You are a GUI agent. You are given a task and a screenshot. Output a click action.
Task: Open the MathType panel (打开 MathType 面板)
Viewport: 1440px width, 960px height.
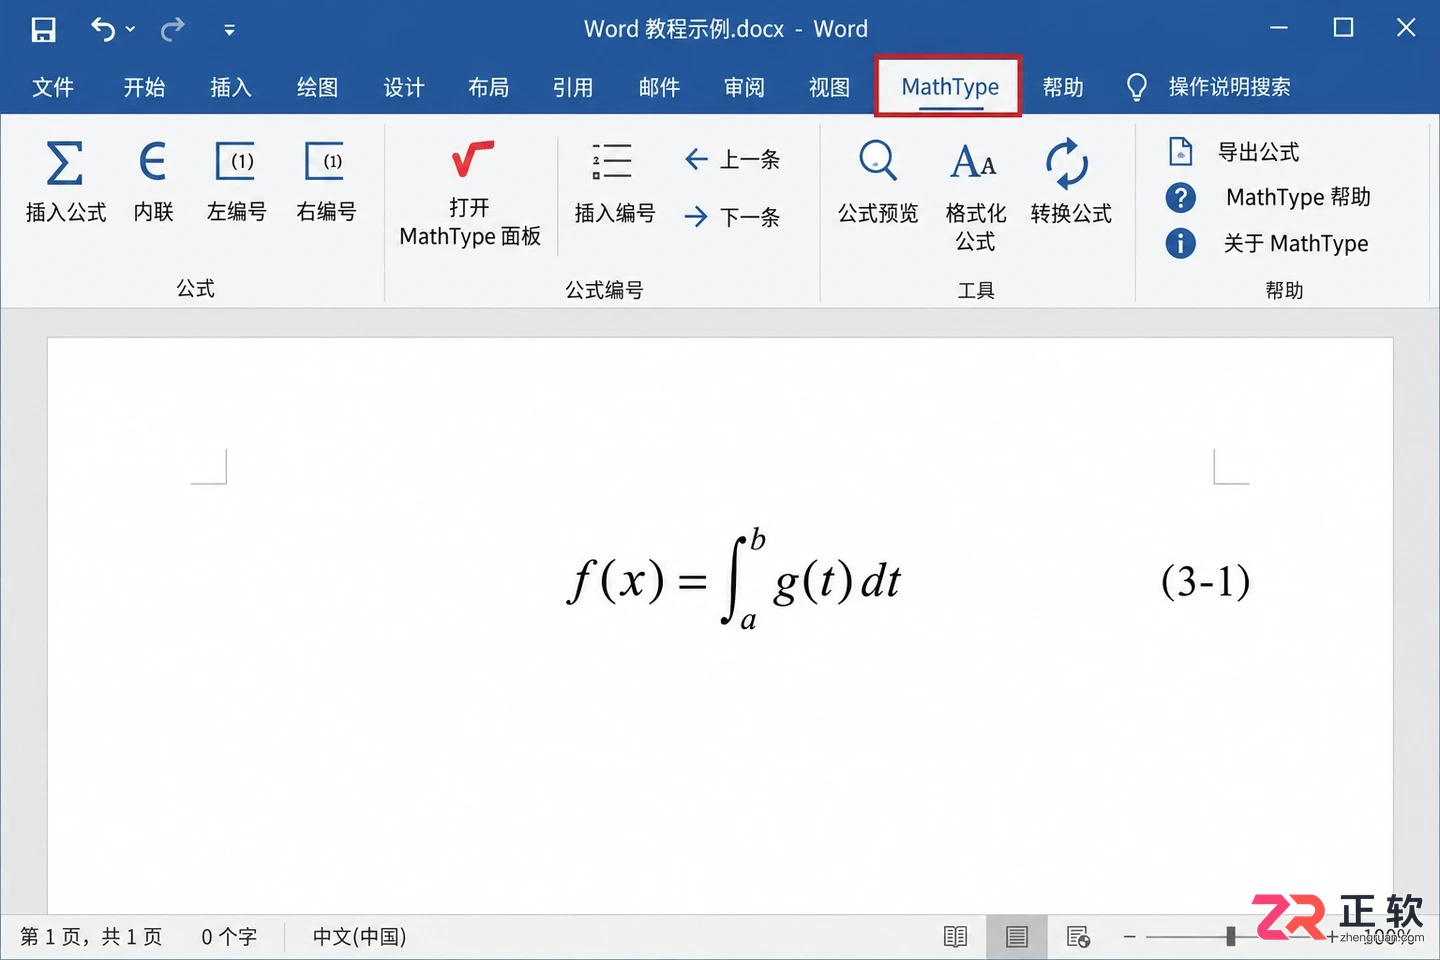[470, 194]
